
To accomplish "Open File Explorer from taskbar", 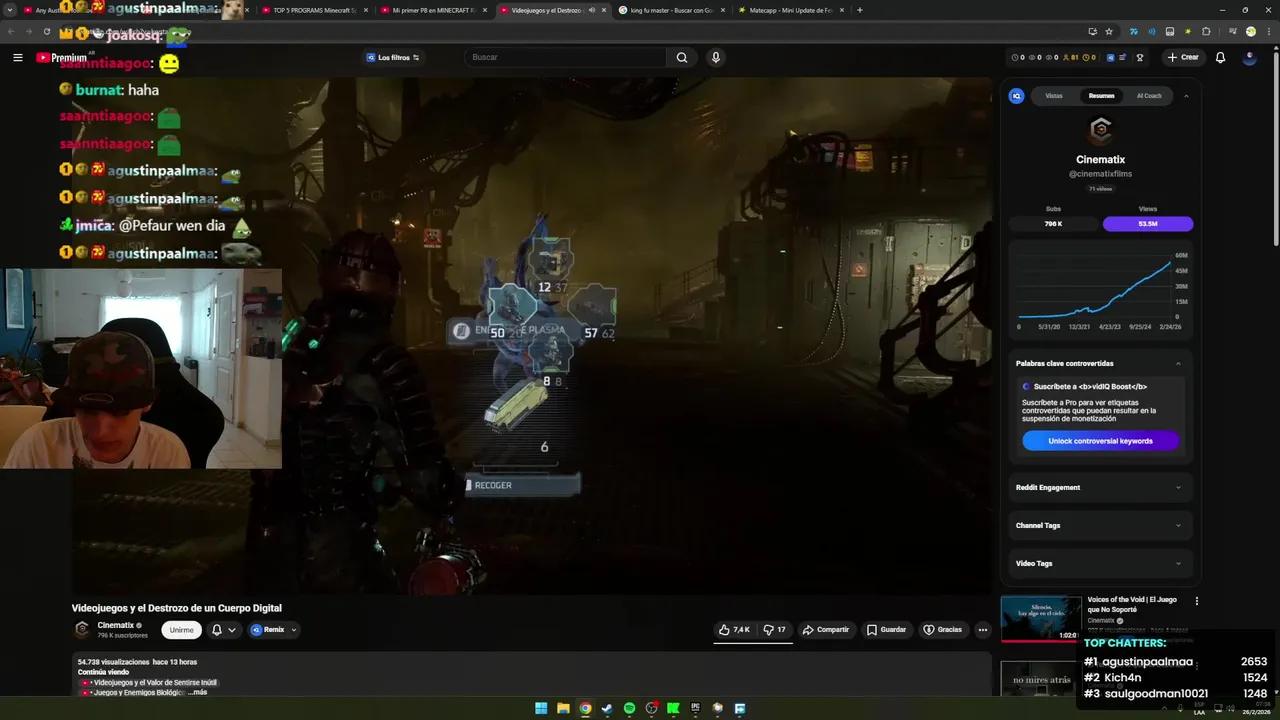I will point(563,708).
